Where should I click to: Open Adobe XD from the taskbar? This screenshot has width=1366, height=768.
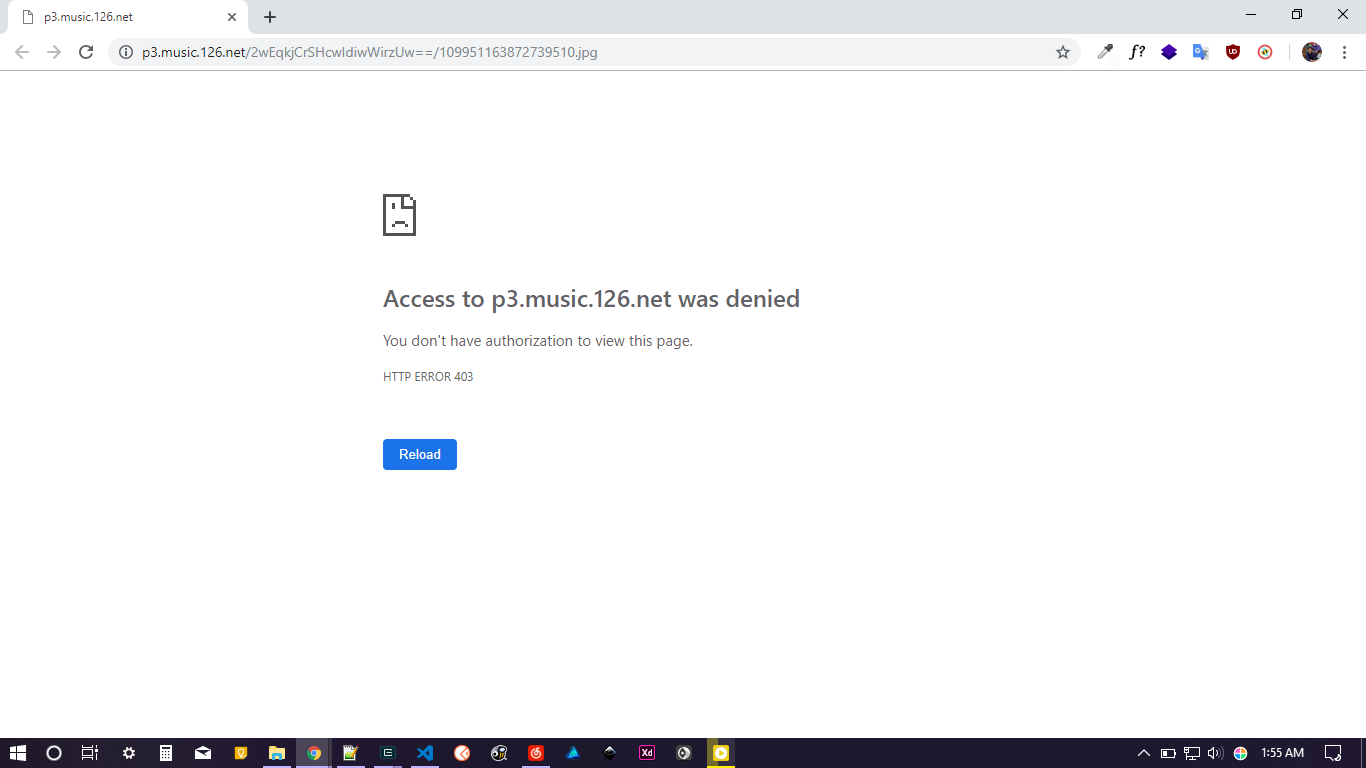click(x=647, y=753)
